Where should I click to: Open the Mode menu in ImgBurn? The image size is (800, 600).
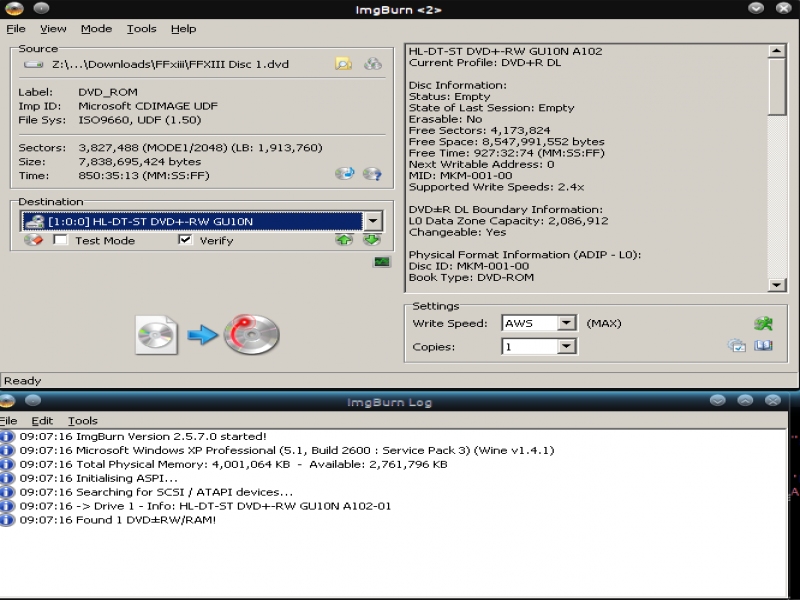96,29
